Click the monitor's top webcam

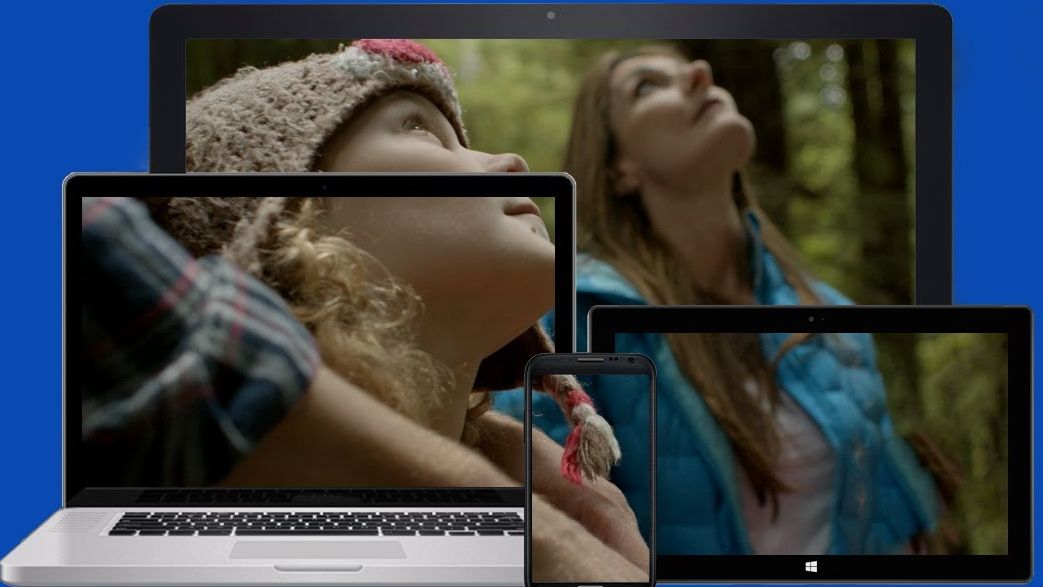[551, 15]
